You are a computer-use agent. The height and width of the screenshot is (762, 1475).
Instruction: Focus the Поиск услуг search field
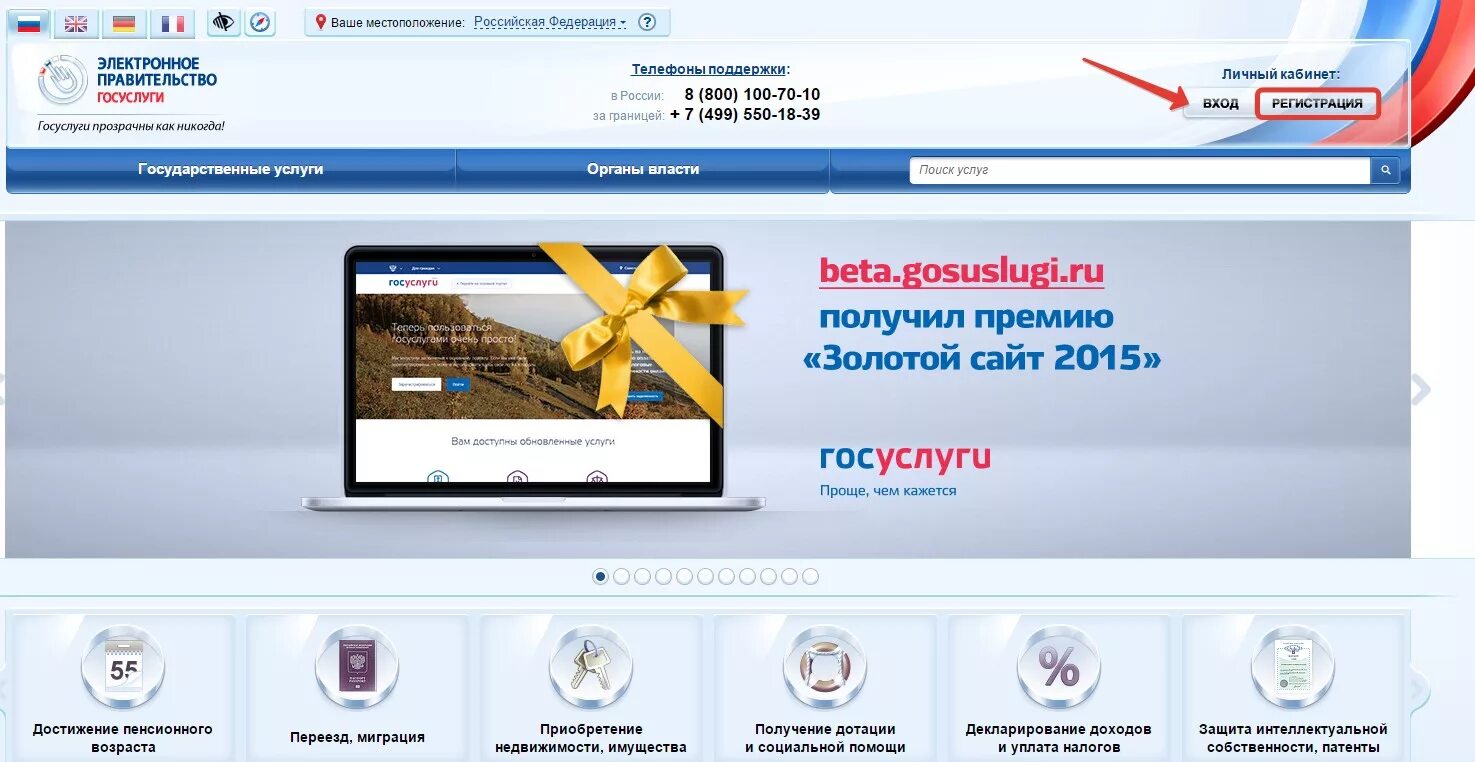pos(1140,170)
